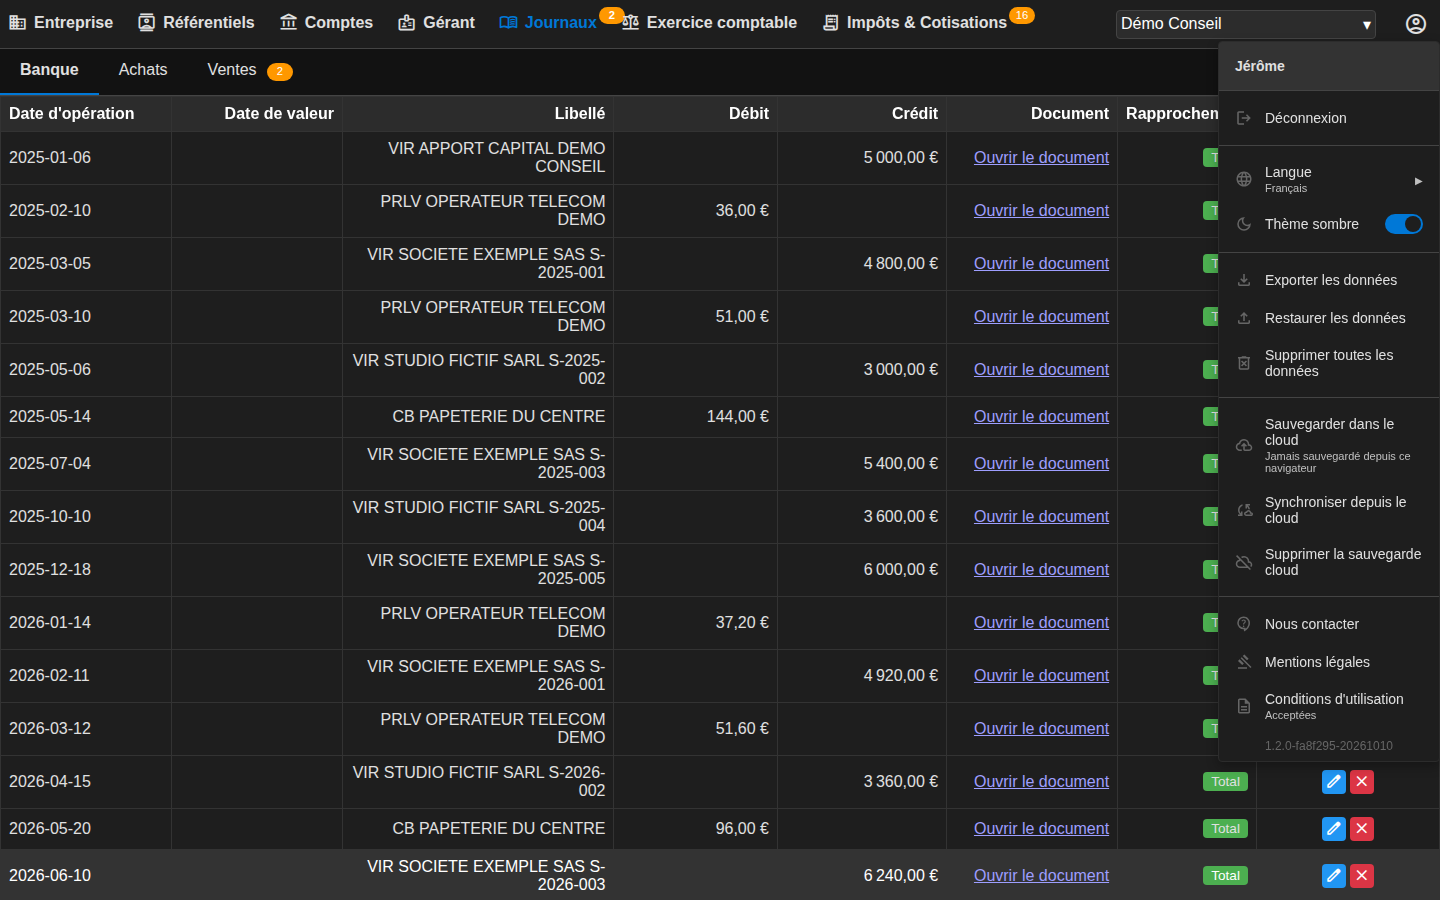Screen dimensions: 1440x900
Task: Edit the 2026-06-10 entry with pencil button
Action: (x=1334, y=876)
